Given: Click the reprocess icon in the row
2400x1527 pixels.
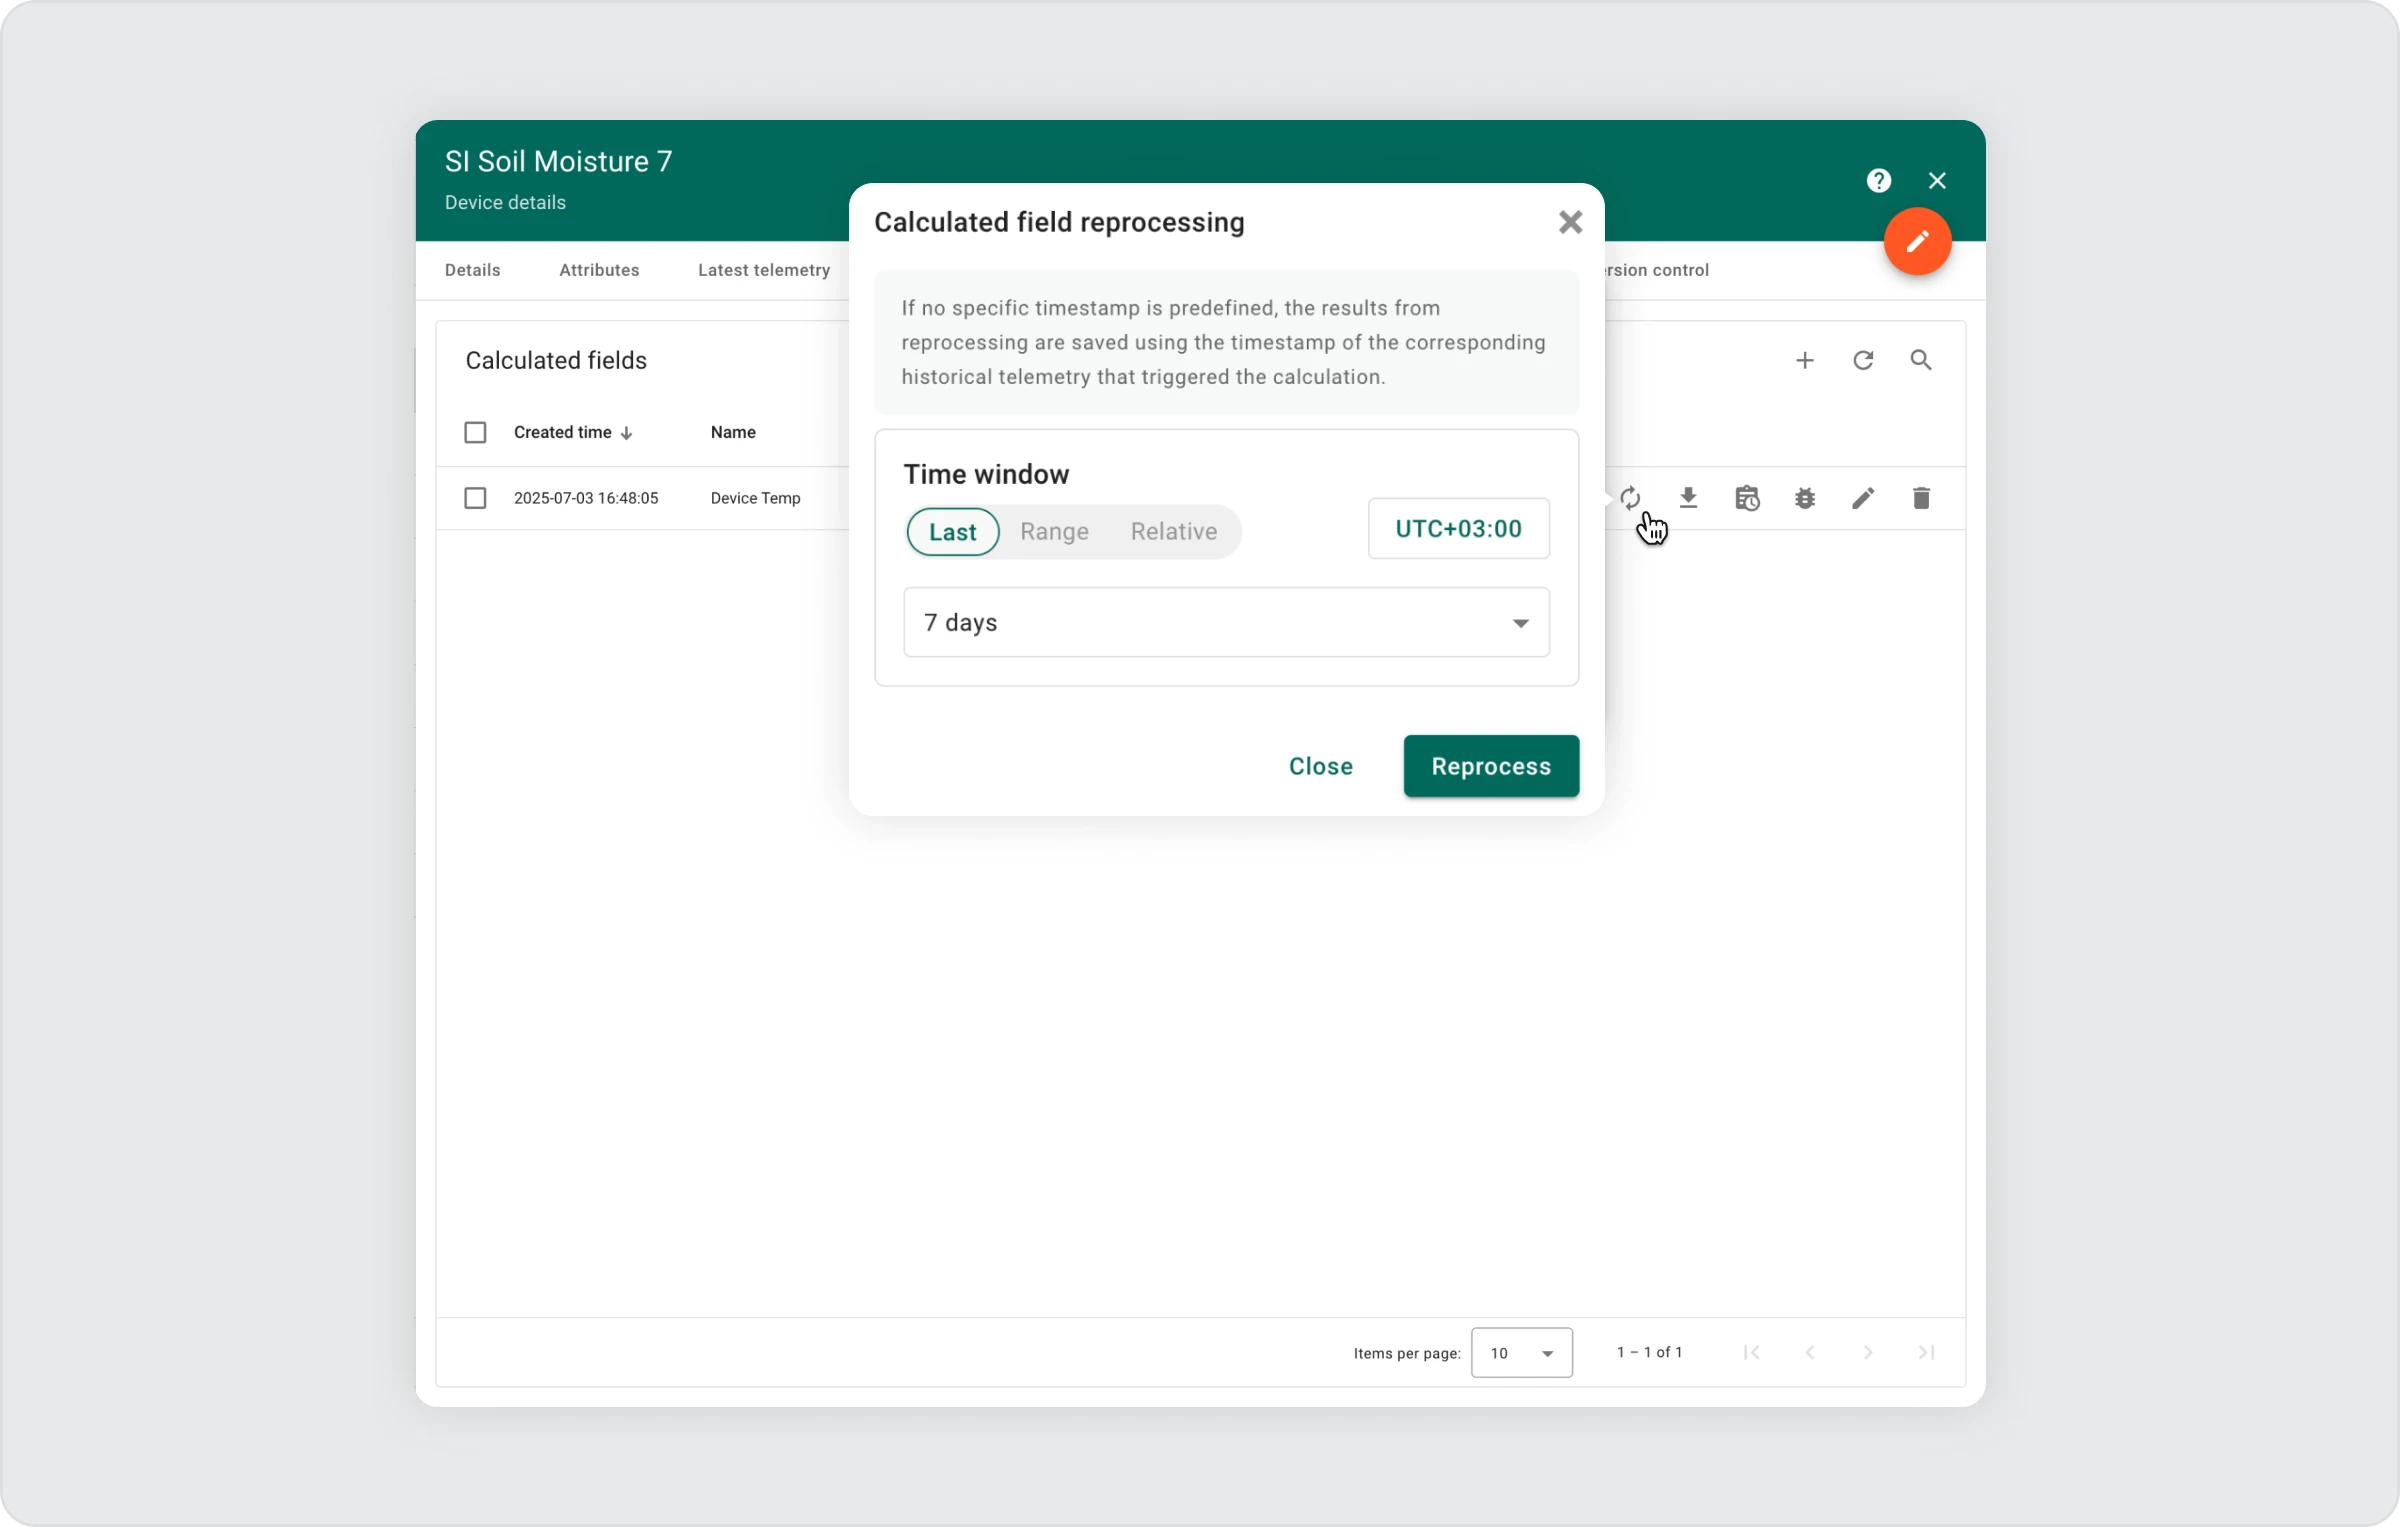Looking at the screenshot, I should click(x=1630, y=498).
